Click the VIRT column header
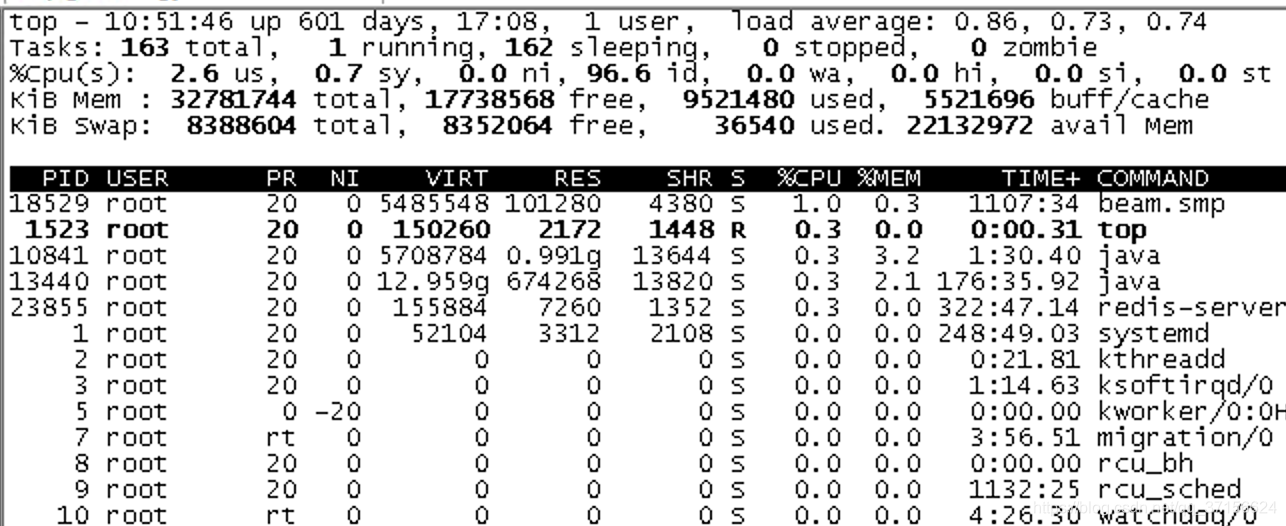The height and width of the screenshot is (526, 1286). (457, 179)
